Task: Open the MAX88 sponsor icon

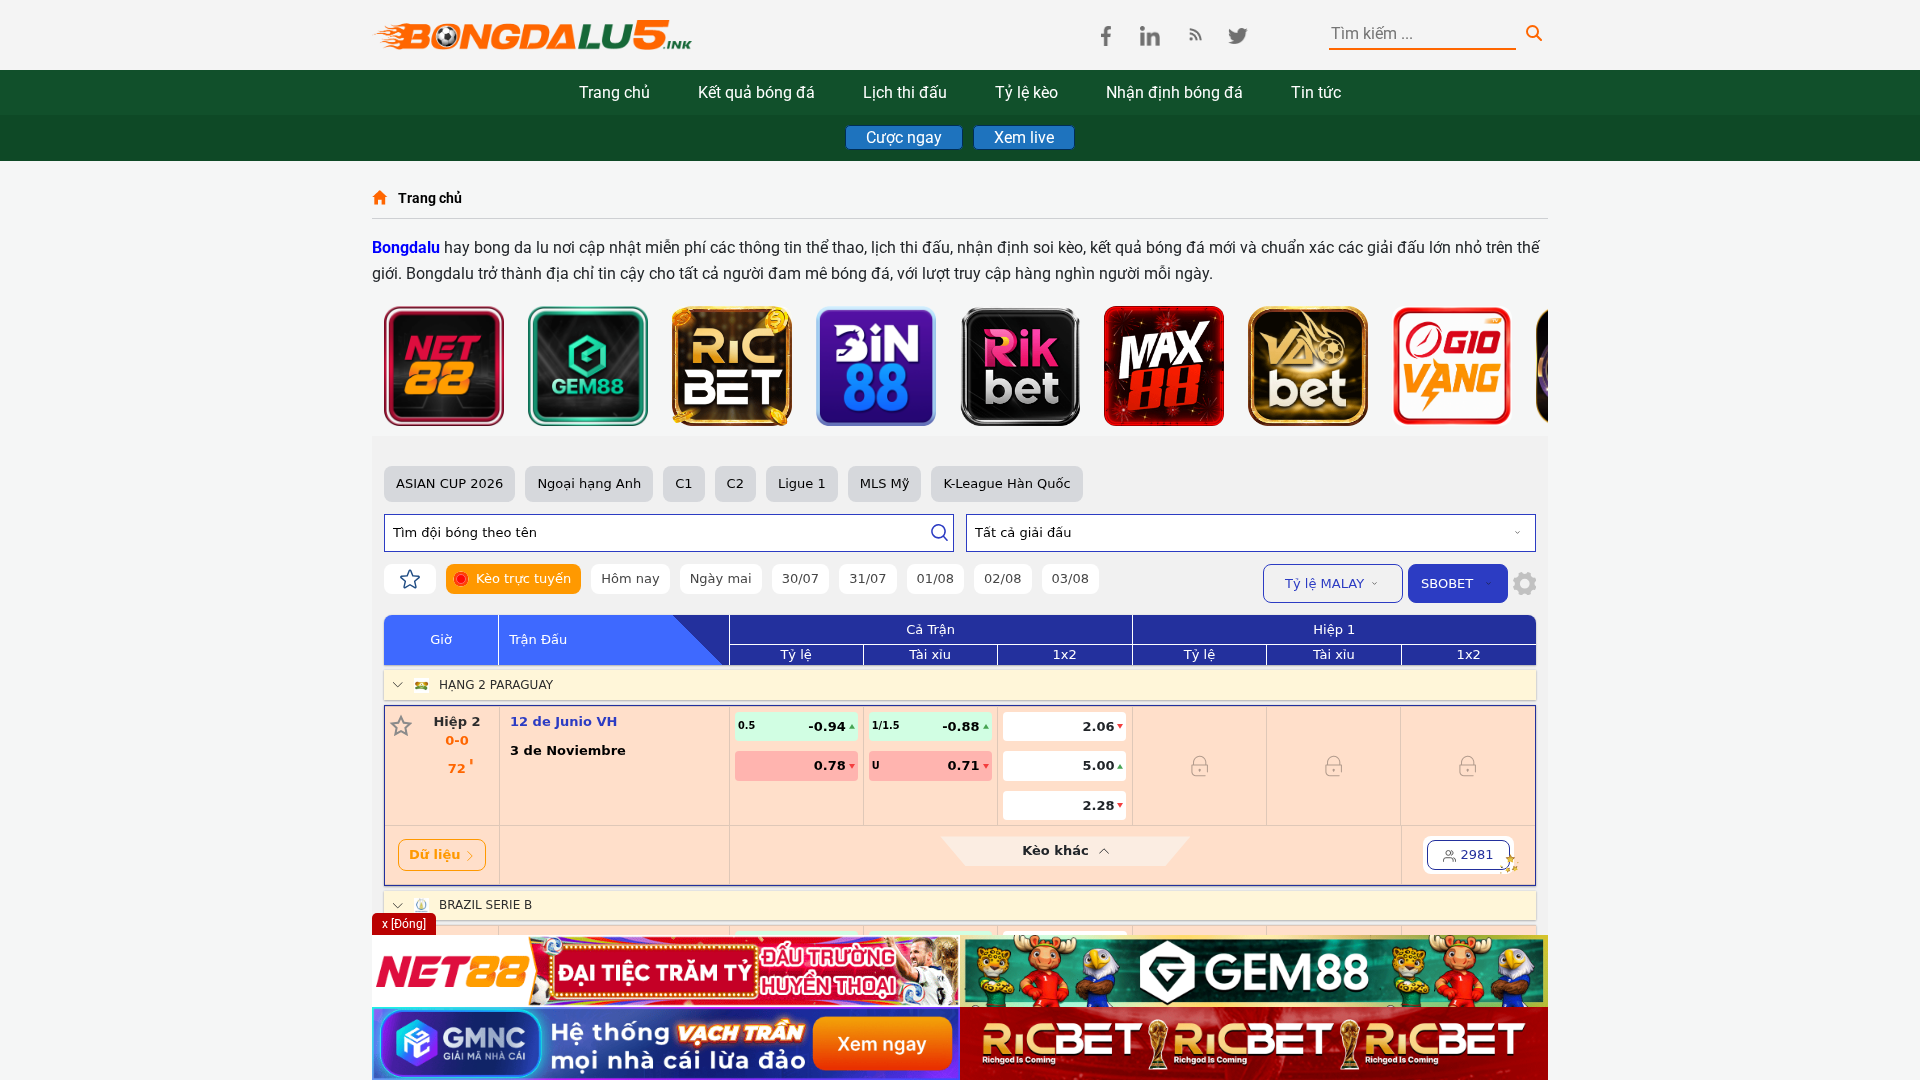Action: pyautogui.click(x=1164, y=366)
